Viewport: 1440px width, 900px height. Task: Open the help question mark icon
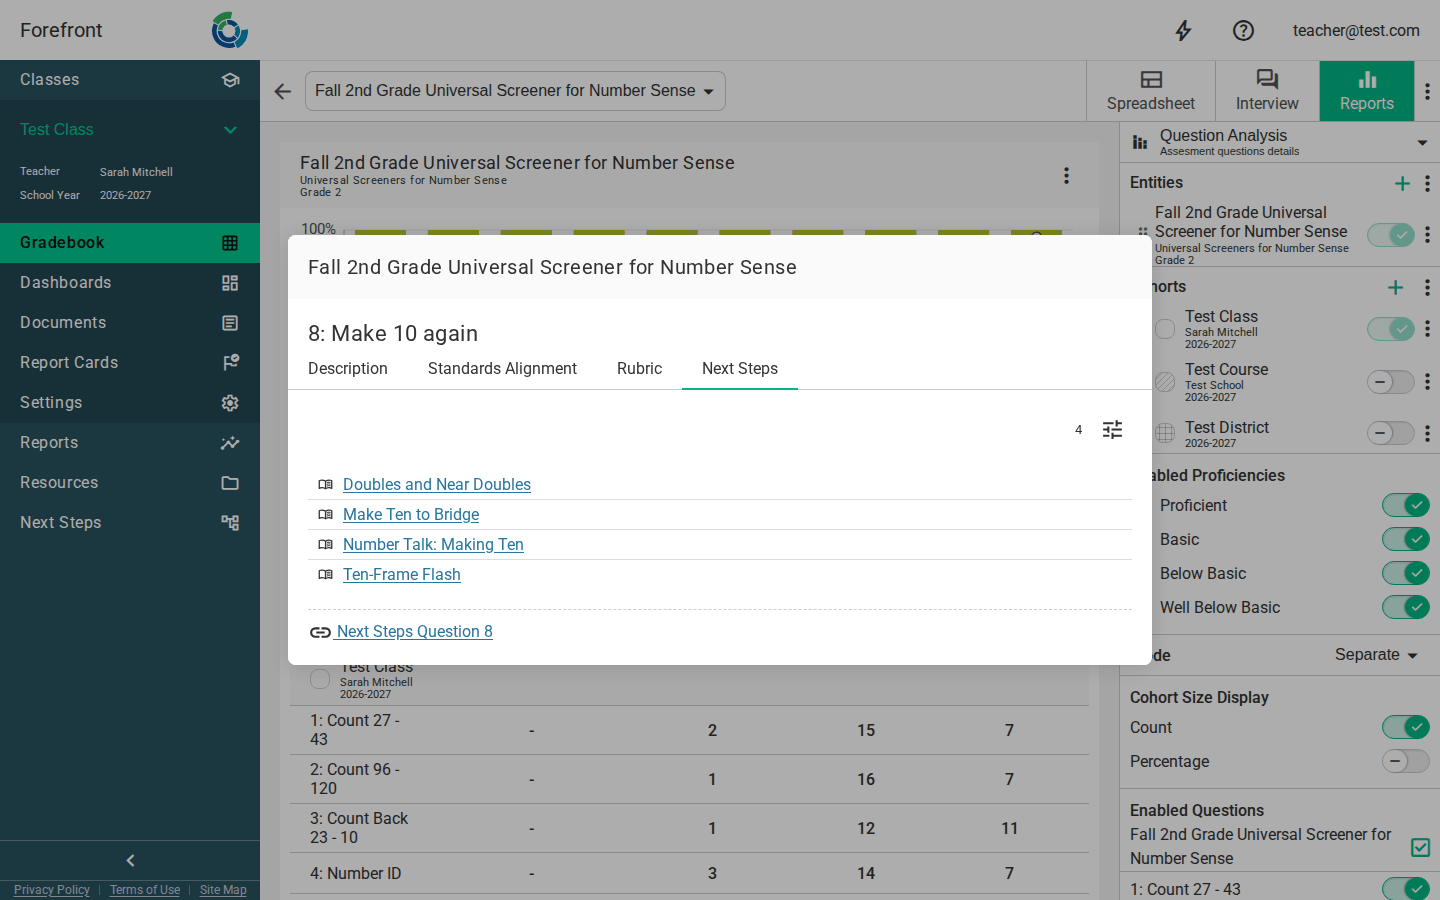point(1243,30)
